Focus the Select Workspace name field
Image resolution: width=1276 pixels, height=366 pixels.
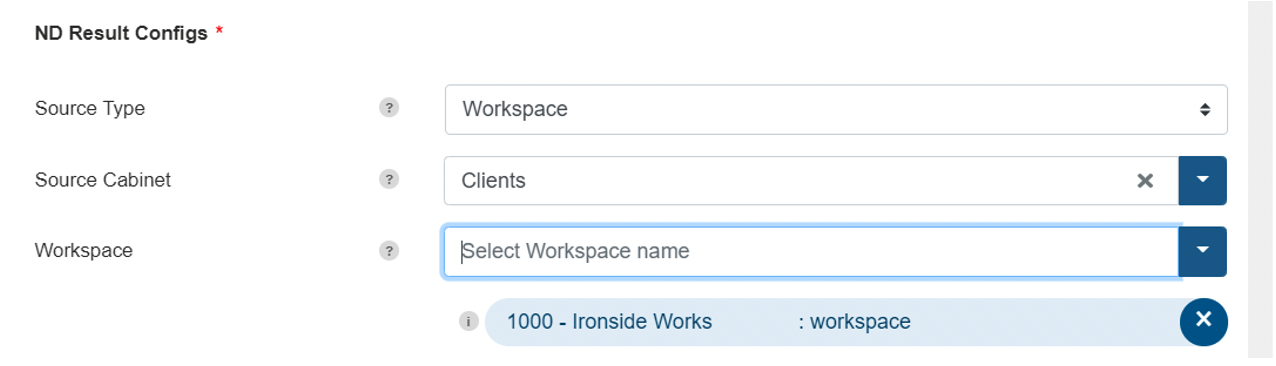[811, 251]
